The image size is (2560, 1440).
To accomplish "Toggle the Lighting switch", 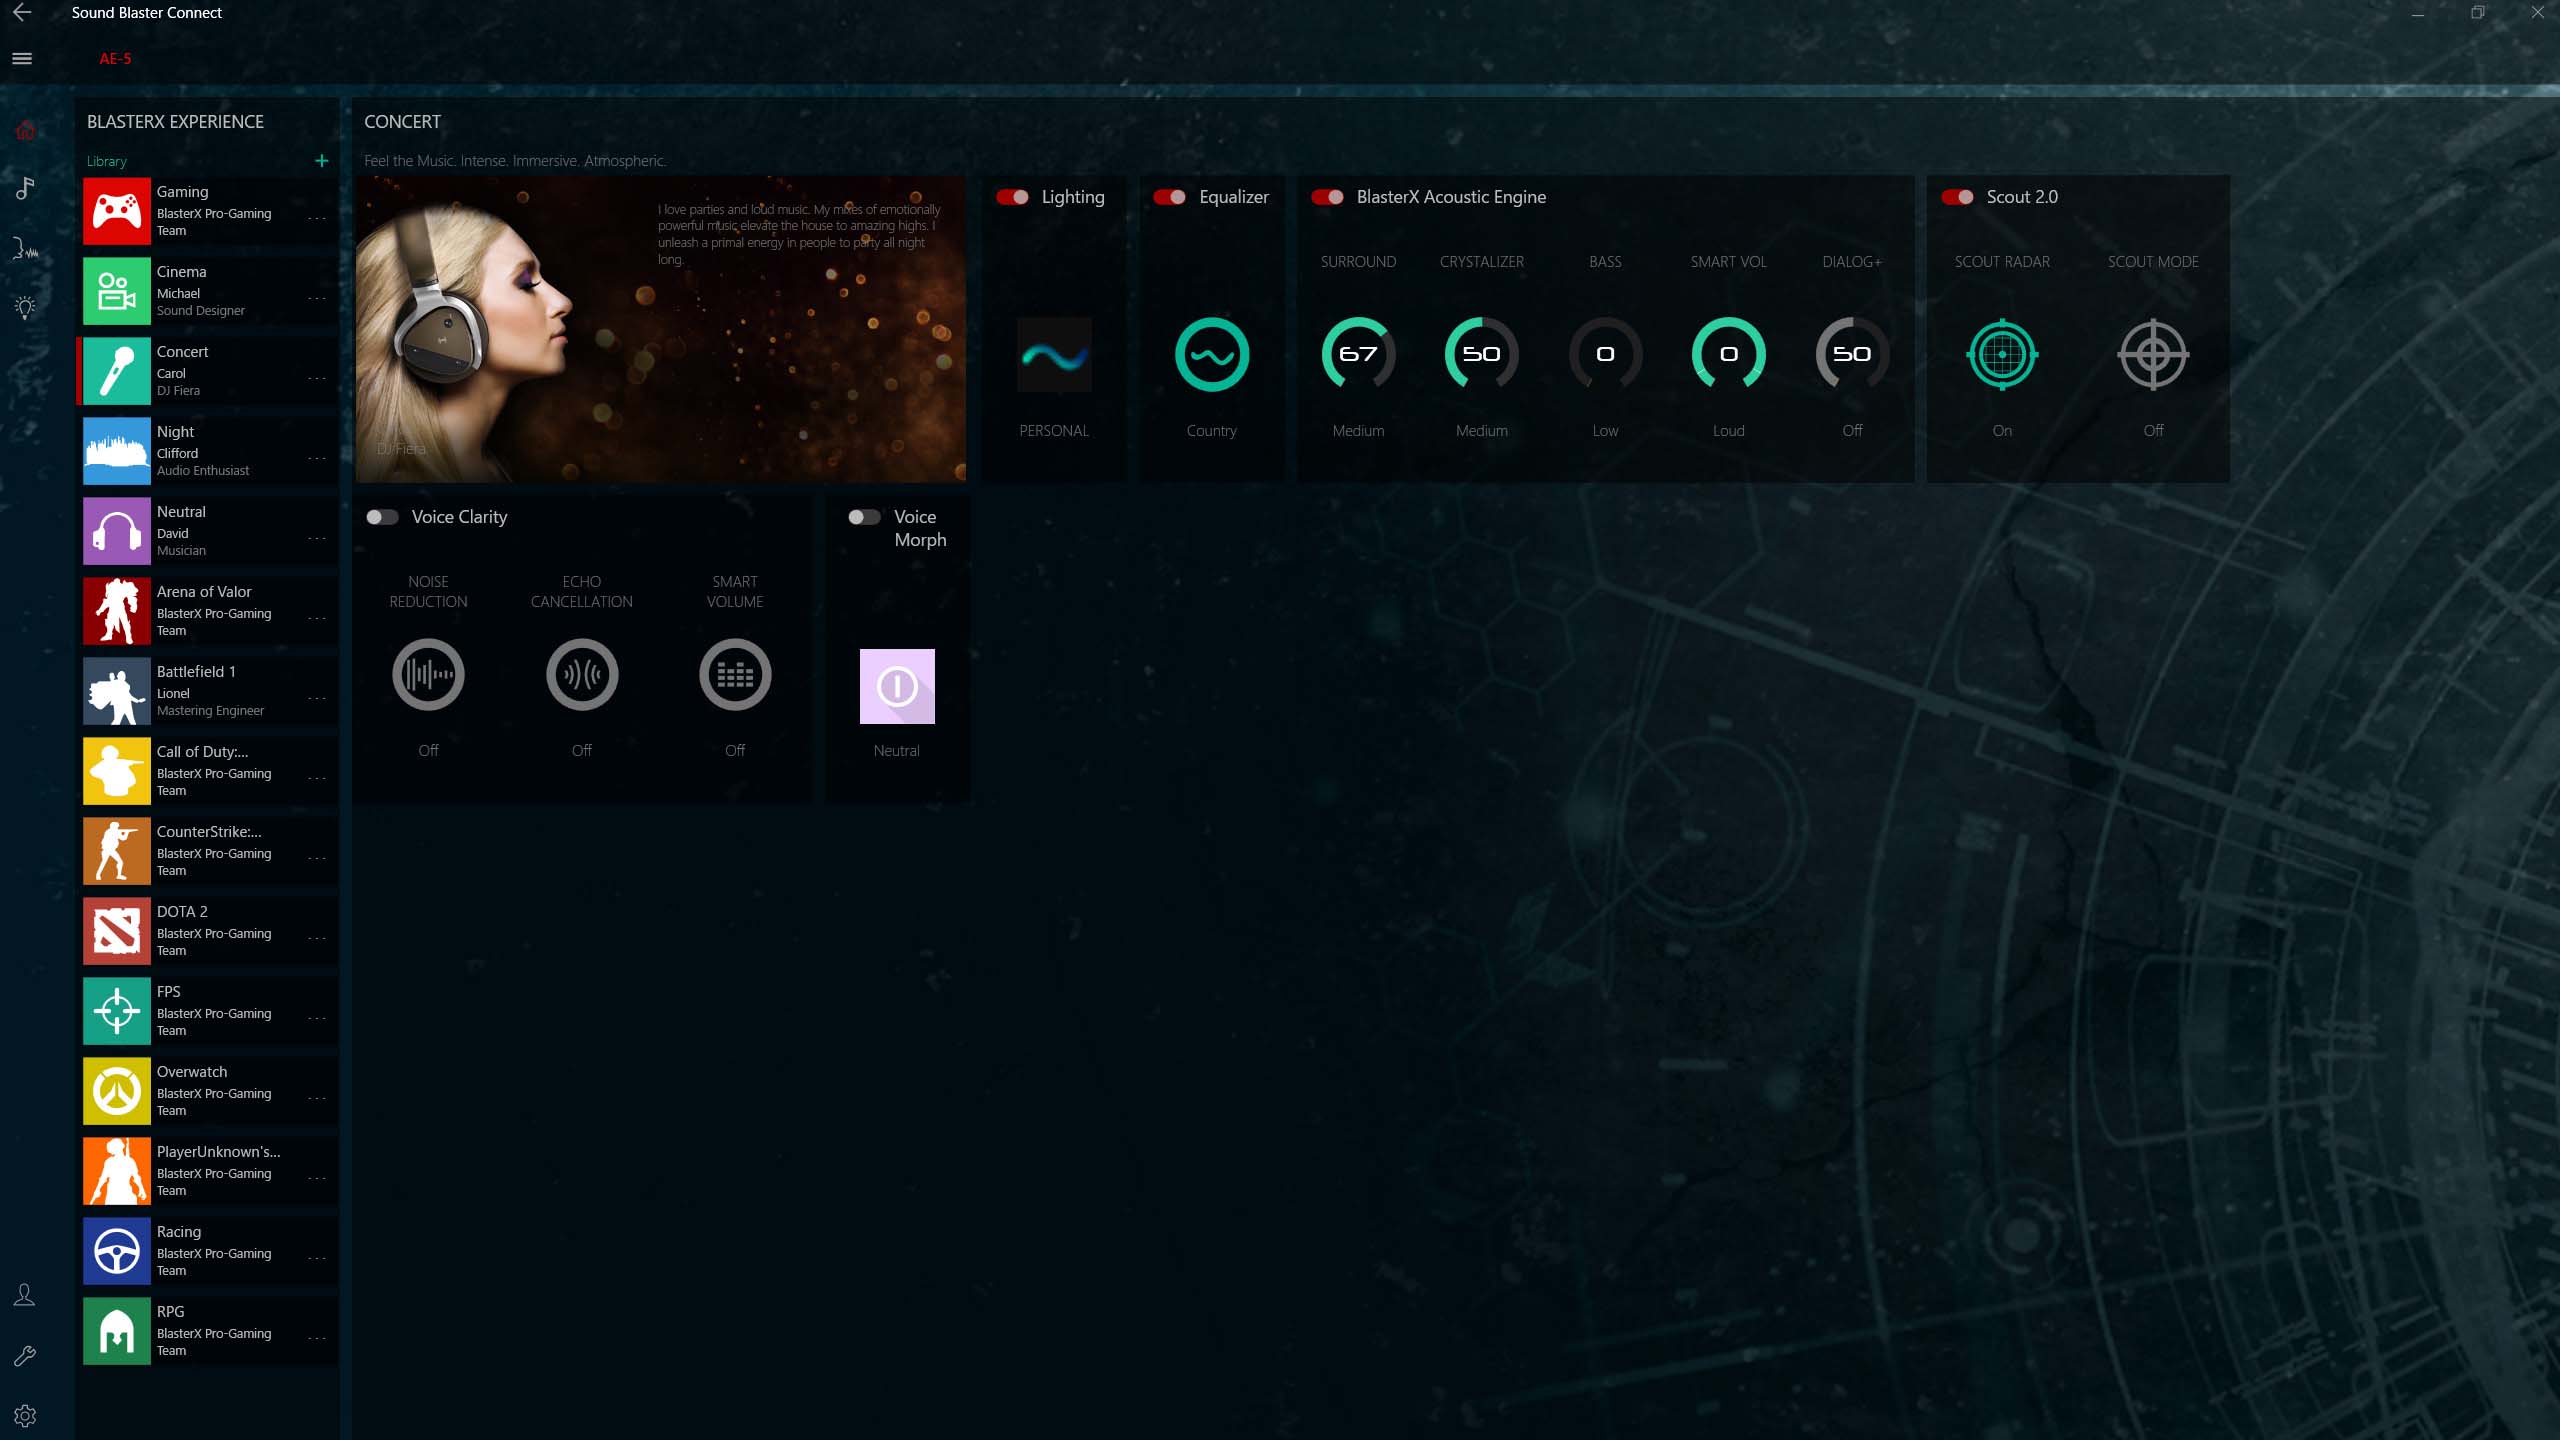I will (1012, 197).
